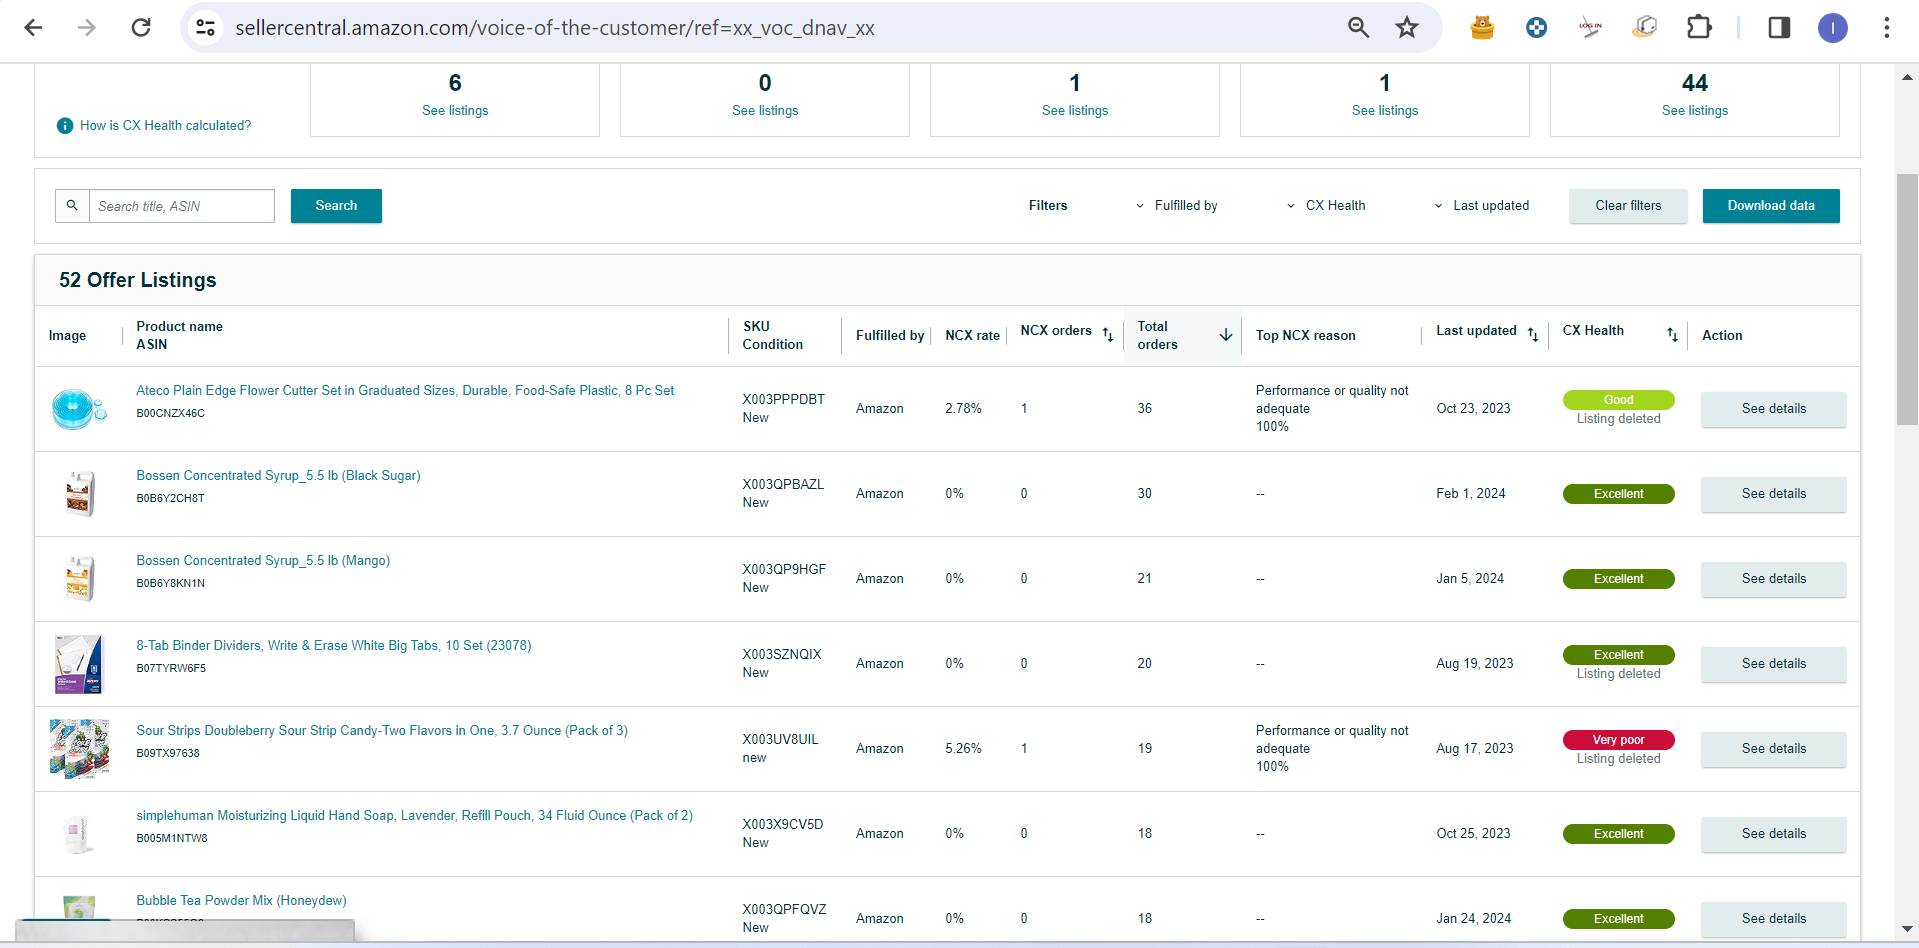This screenshot has width=1919, height=948.
Task: Open 8-Tab Binder Dividers product link
Action: 334,646
